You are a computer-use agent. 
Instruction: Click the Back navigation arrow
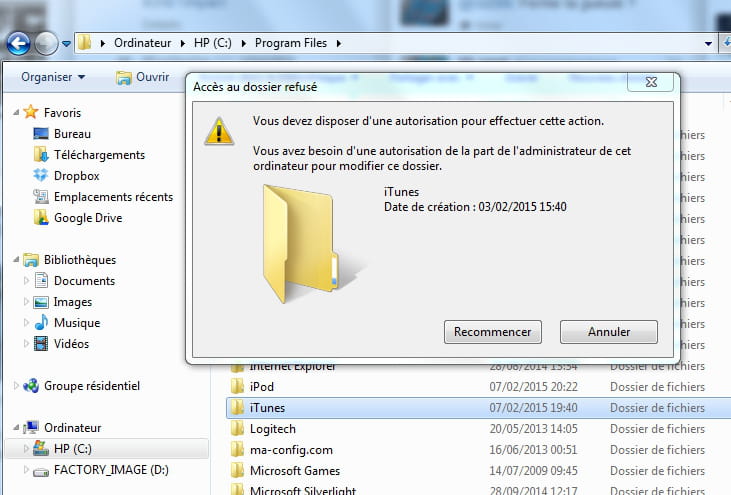[x=18, y=44]
